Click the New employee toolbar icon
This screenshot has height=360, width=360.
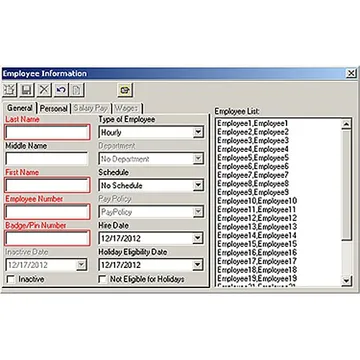pyautogui.click(x=10, y=90)
